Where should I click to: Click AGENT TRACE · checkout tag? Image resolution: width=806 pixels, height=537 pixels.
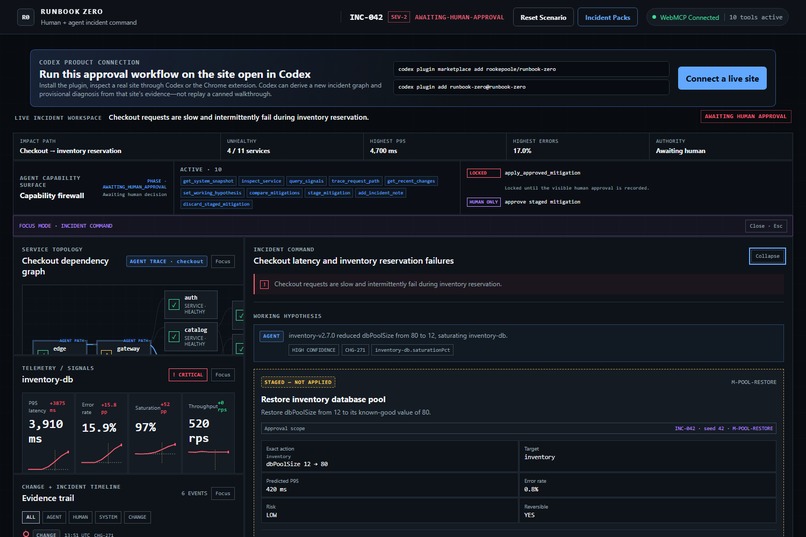167,261
